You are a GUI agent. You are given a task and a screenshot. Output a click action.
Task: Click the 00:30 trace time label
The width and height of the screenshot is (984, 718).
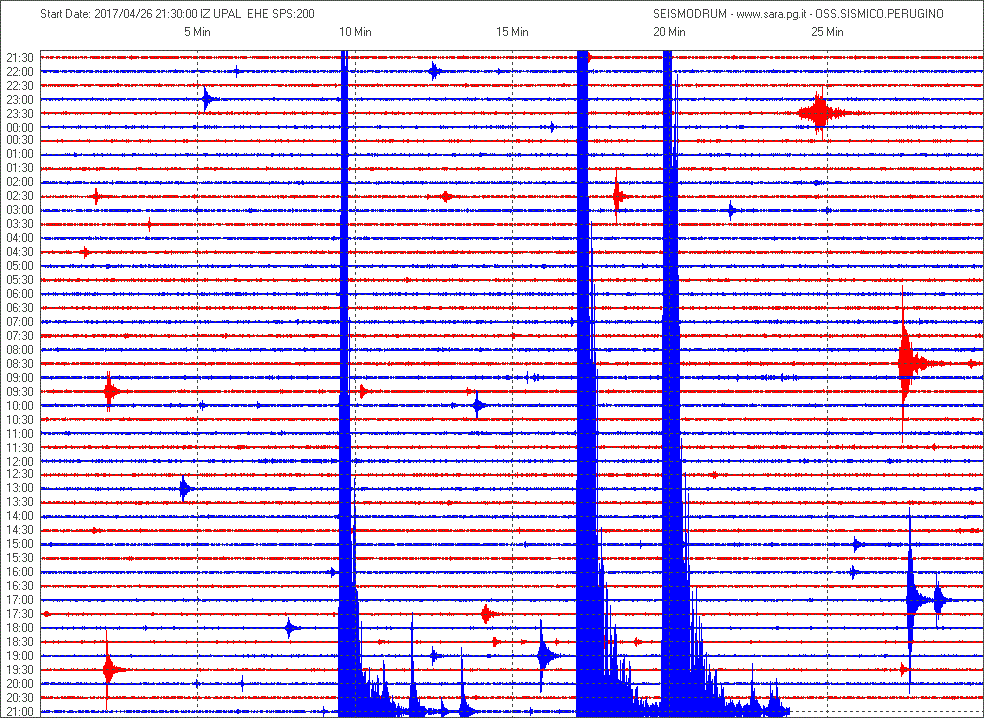[19, 141]
